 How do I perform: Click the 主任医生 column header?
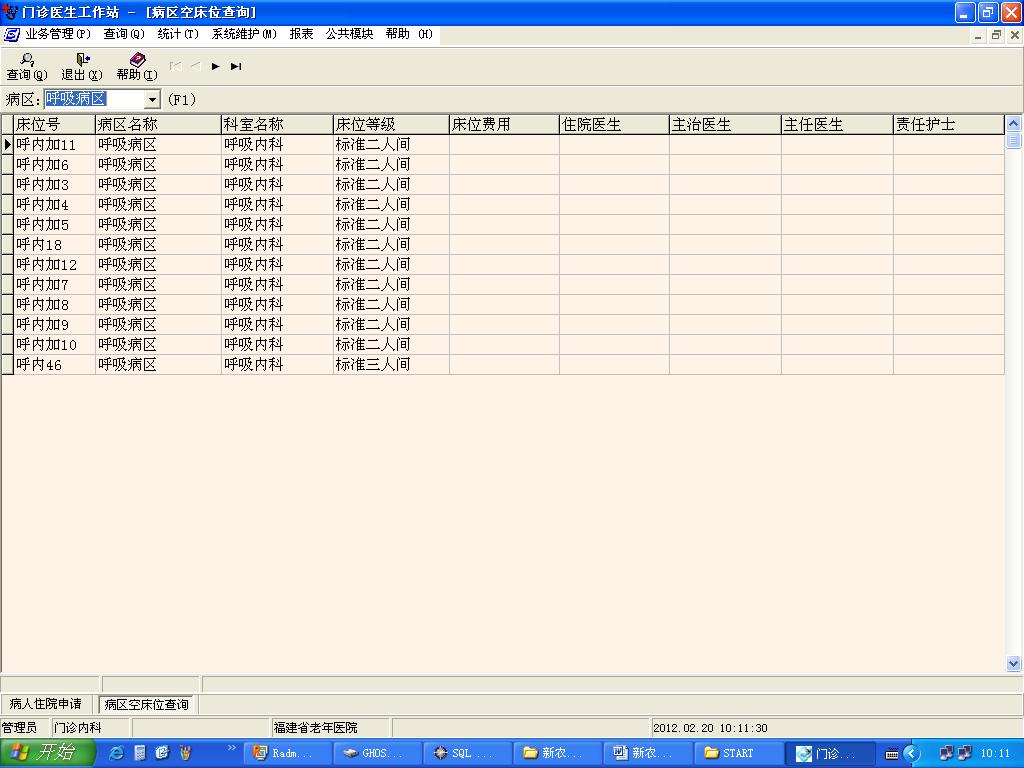tap(837, 124)
